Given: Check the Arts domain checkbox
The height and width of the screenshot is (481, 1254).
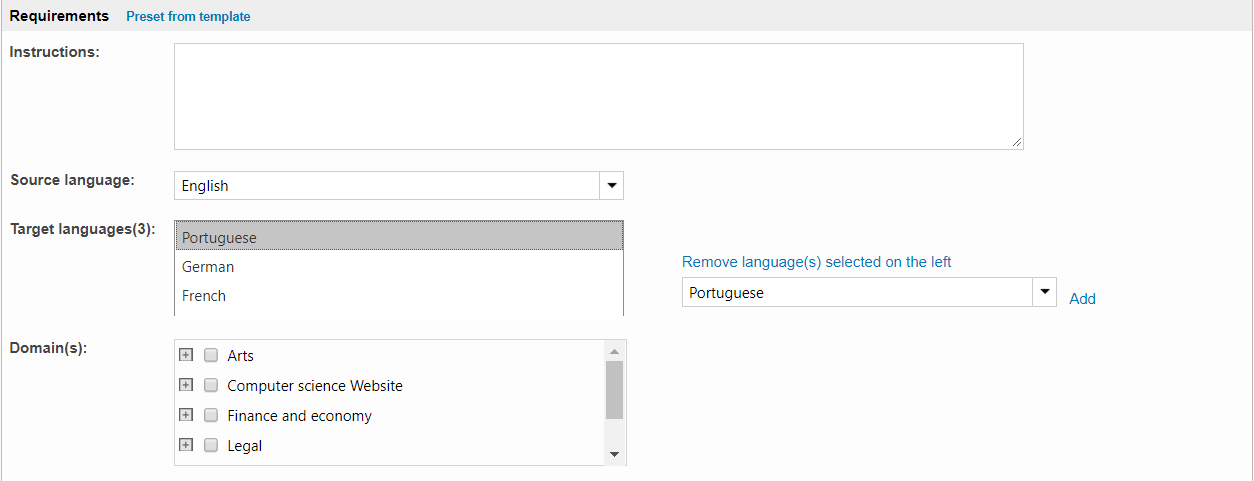Looking at the screenshot, I should 211,355.
